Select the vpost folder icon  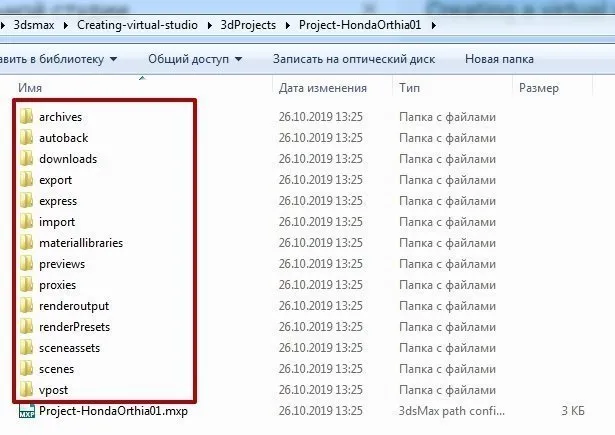[x=27, y=390]
